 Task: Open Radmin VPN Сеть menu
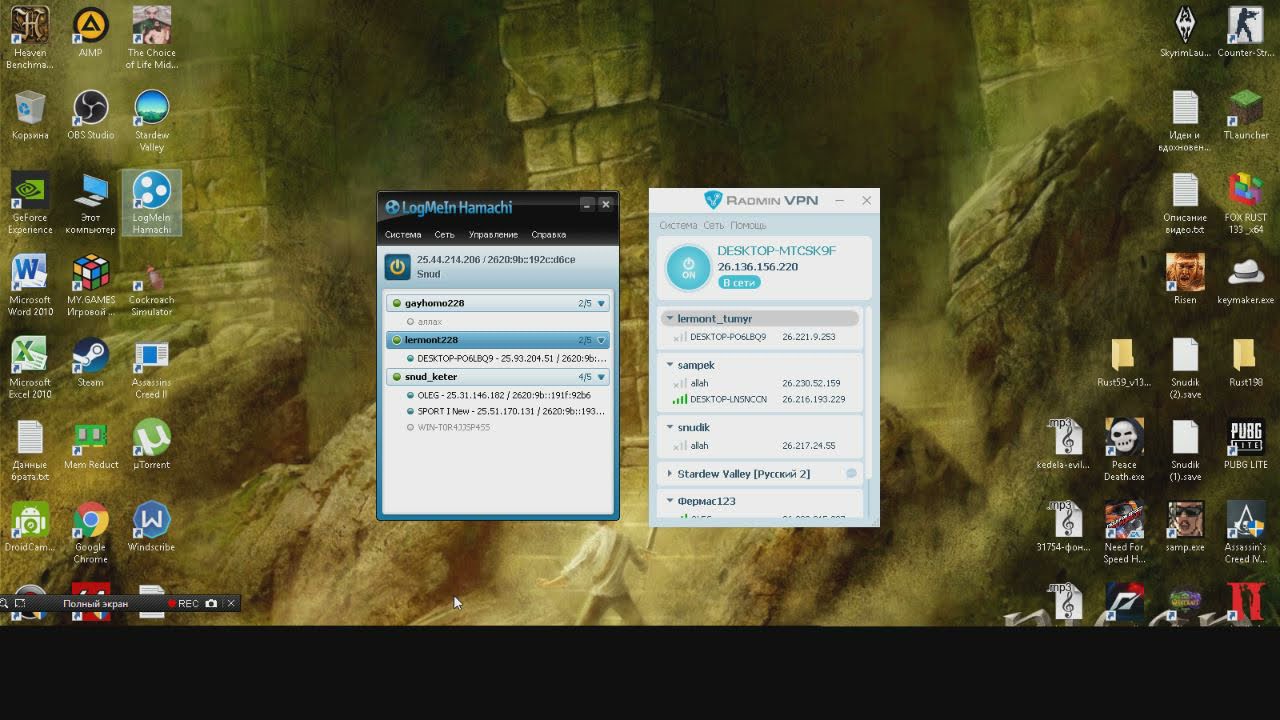713,225
